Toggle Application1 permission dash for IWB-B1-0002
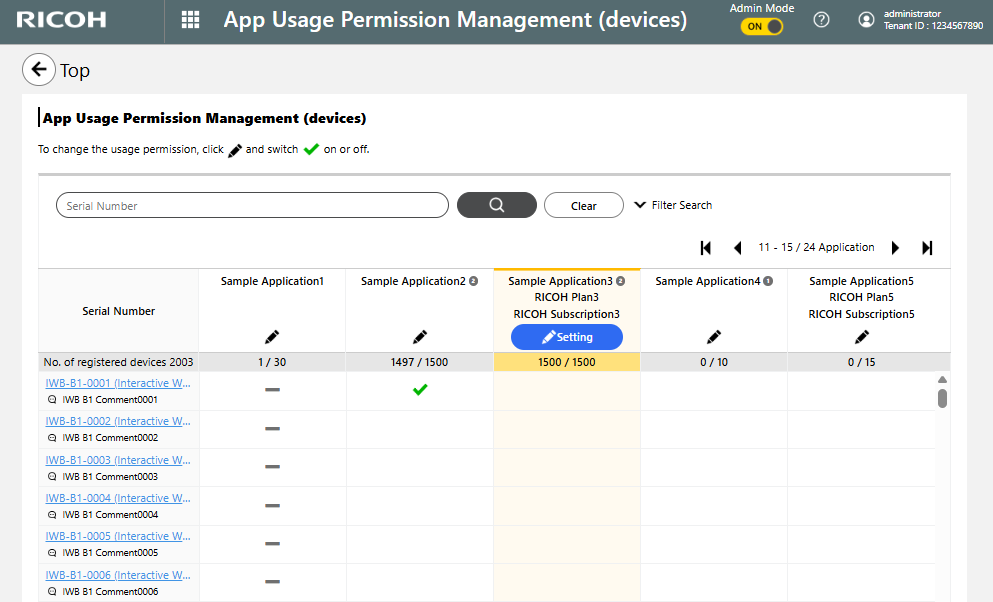This screenshot has height=602, width=993. [x=272, y=429]
